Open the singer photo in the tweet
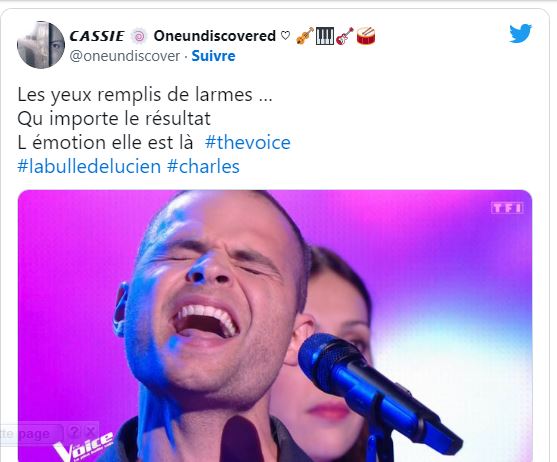 tap(275, 326)
